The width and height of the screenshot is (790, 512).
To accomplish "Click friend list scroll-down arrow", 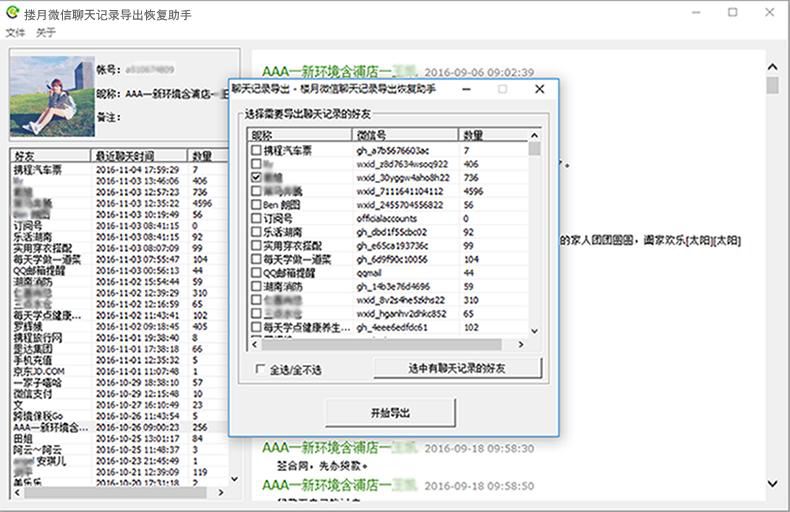I will click(x=234, y=479).
